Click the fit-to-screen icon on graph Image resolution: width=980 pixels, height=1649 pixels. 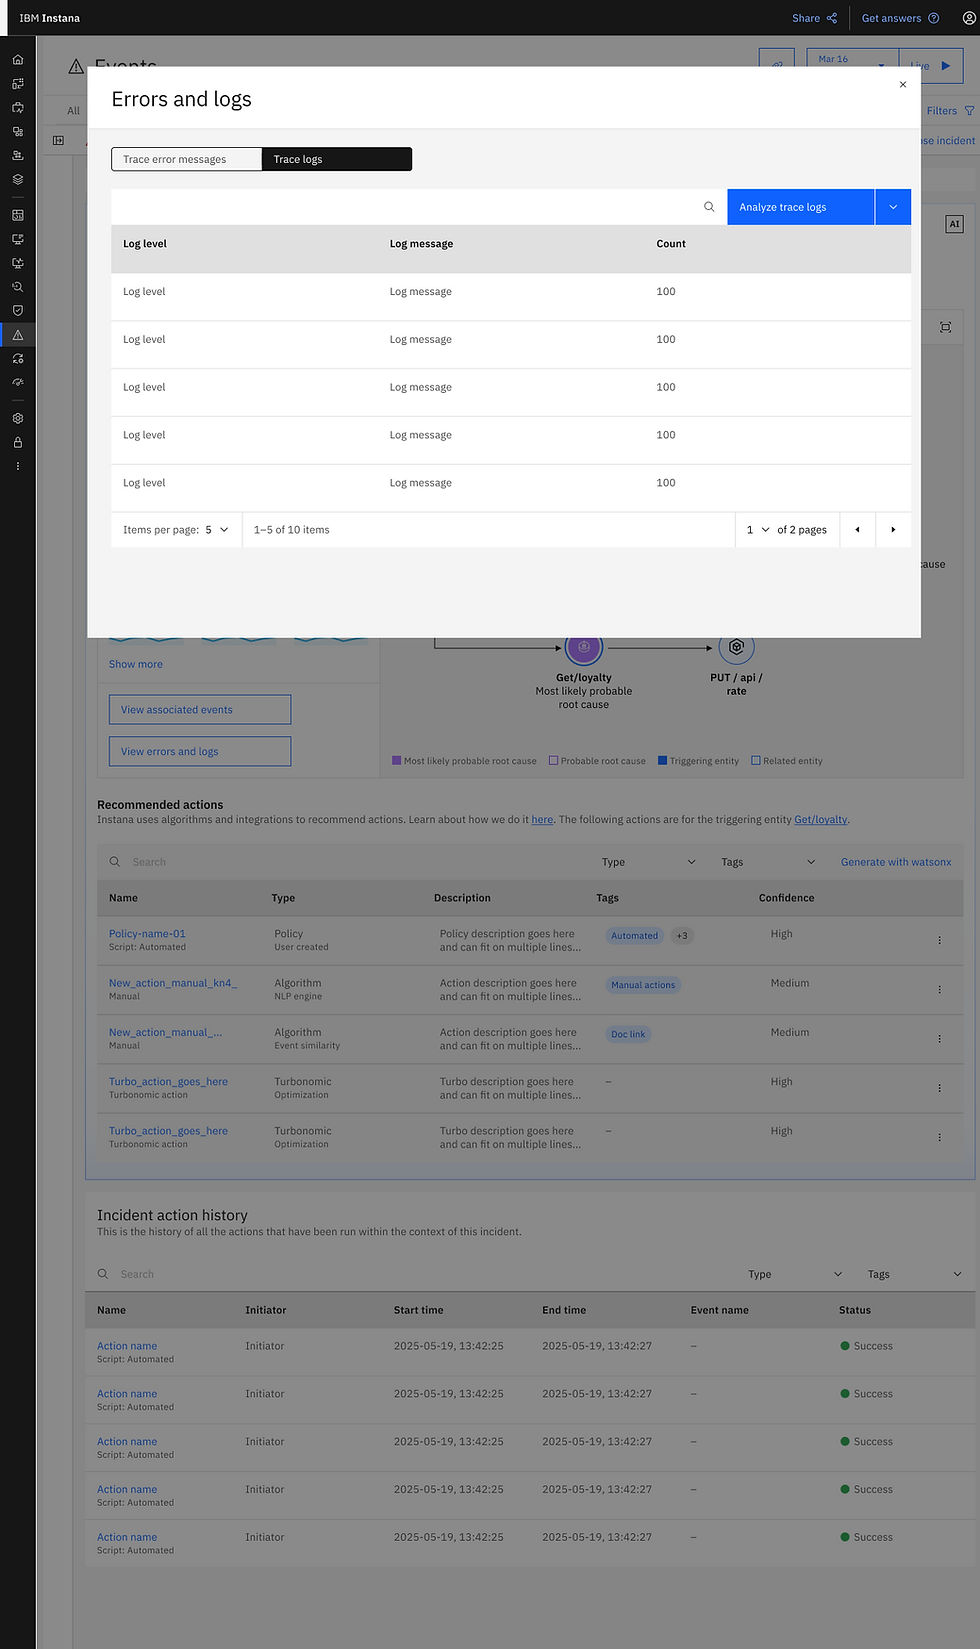pos(945,327)
